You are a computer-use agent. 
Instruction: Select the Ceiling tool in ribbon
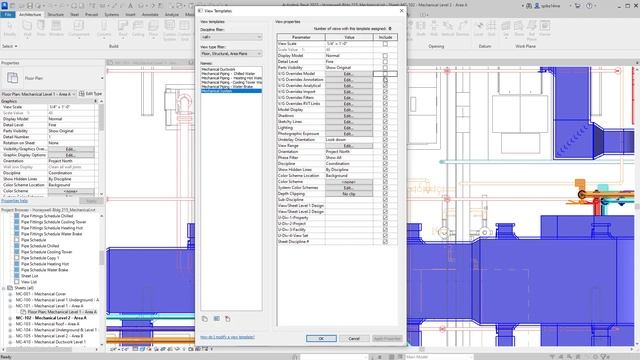[138, 29]
